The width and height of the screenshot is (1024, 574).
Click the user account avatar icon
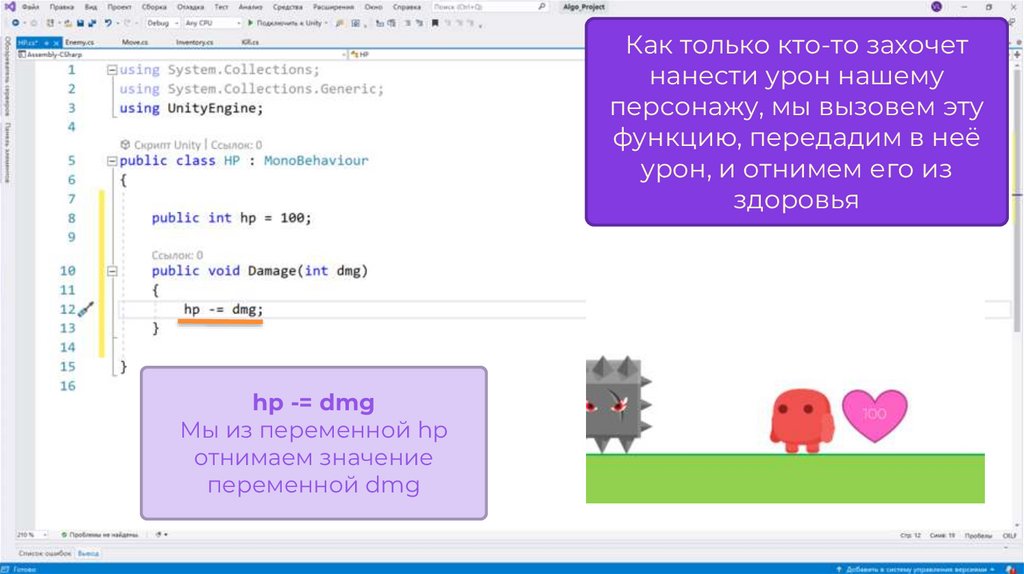pyautogui.click(x=936, y=7)
